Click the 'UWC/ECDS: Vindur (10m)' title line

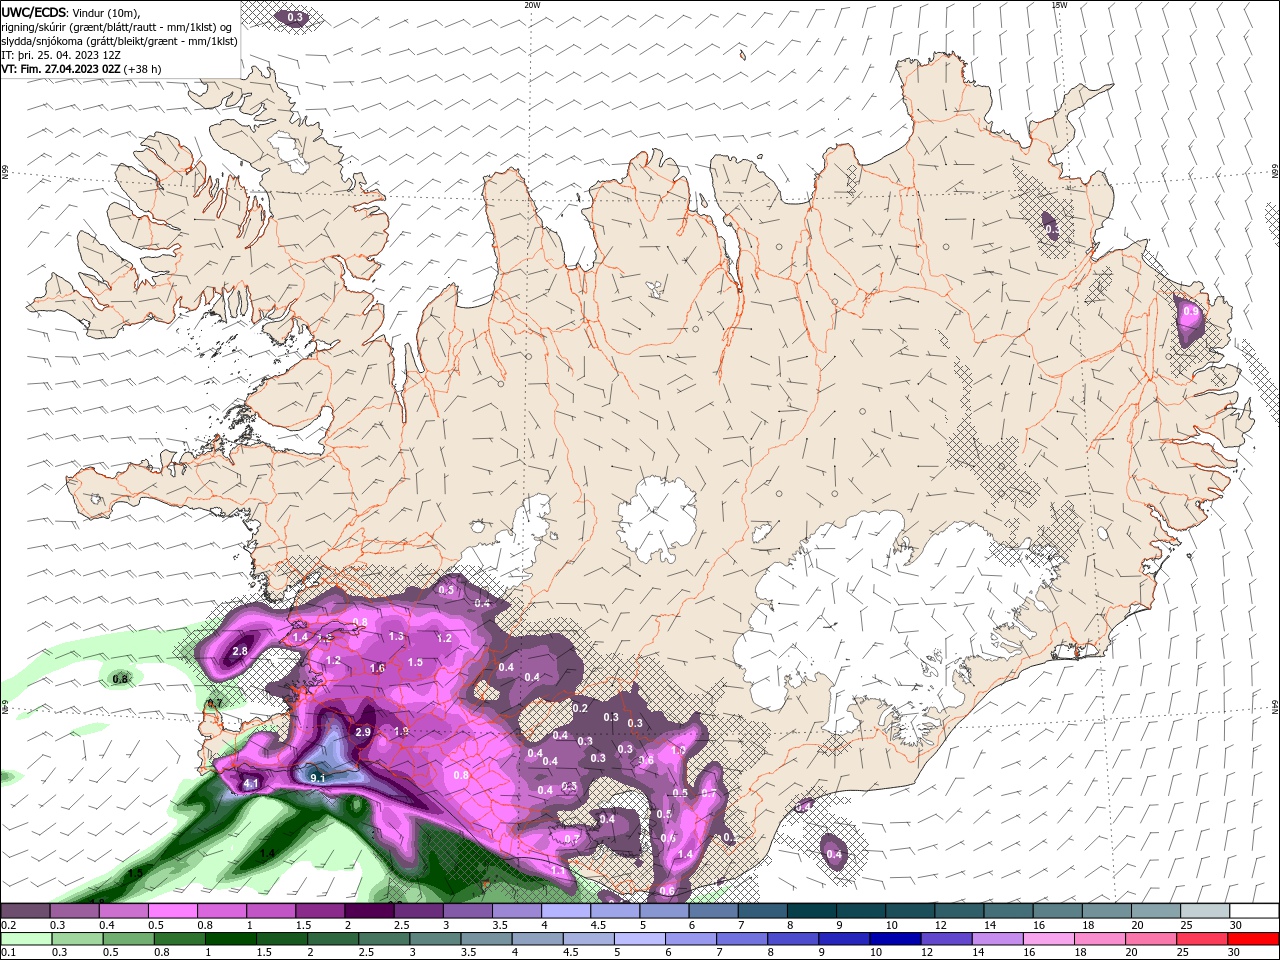pos(70,12)
